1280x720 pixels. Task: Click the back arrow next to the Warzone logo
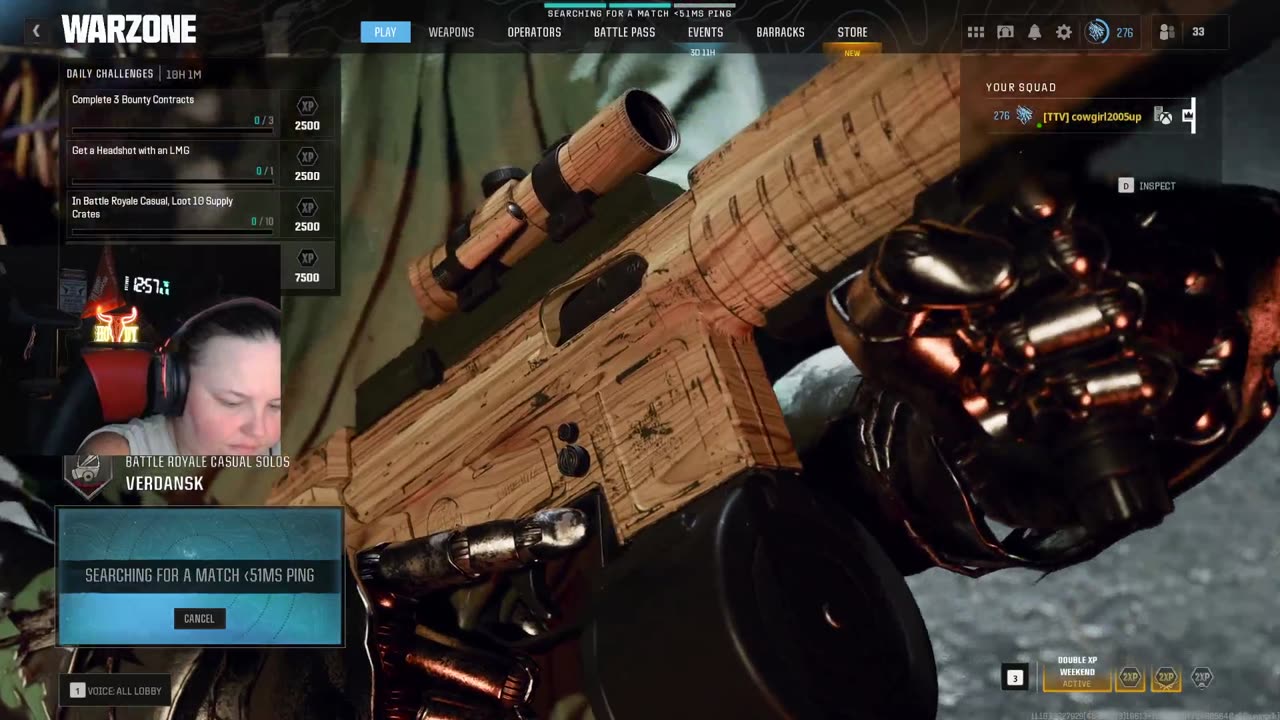pyautogui.click(x=36, y=31)
